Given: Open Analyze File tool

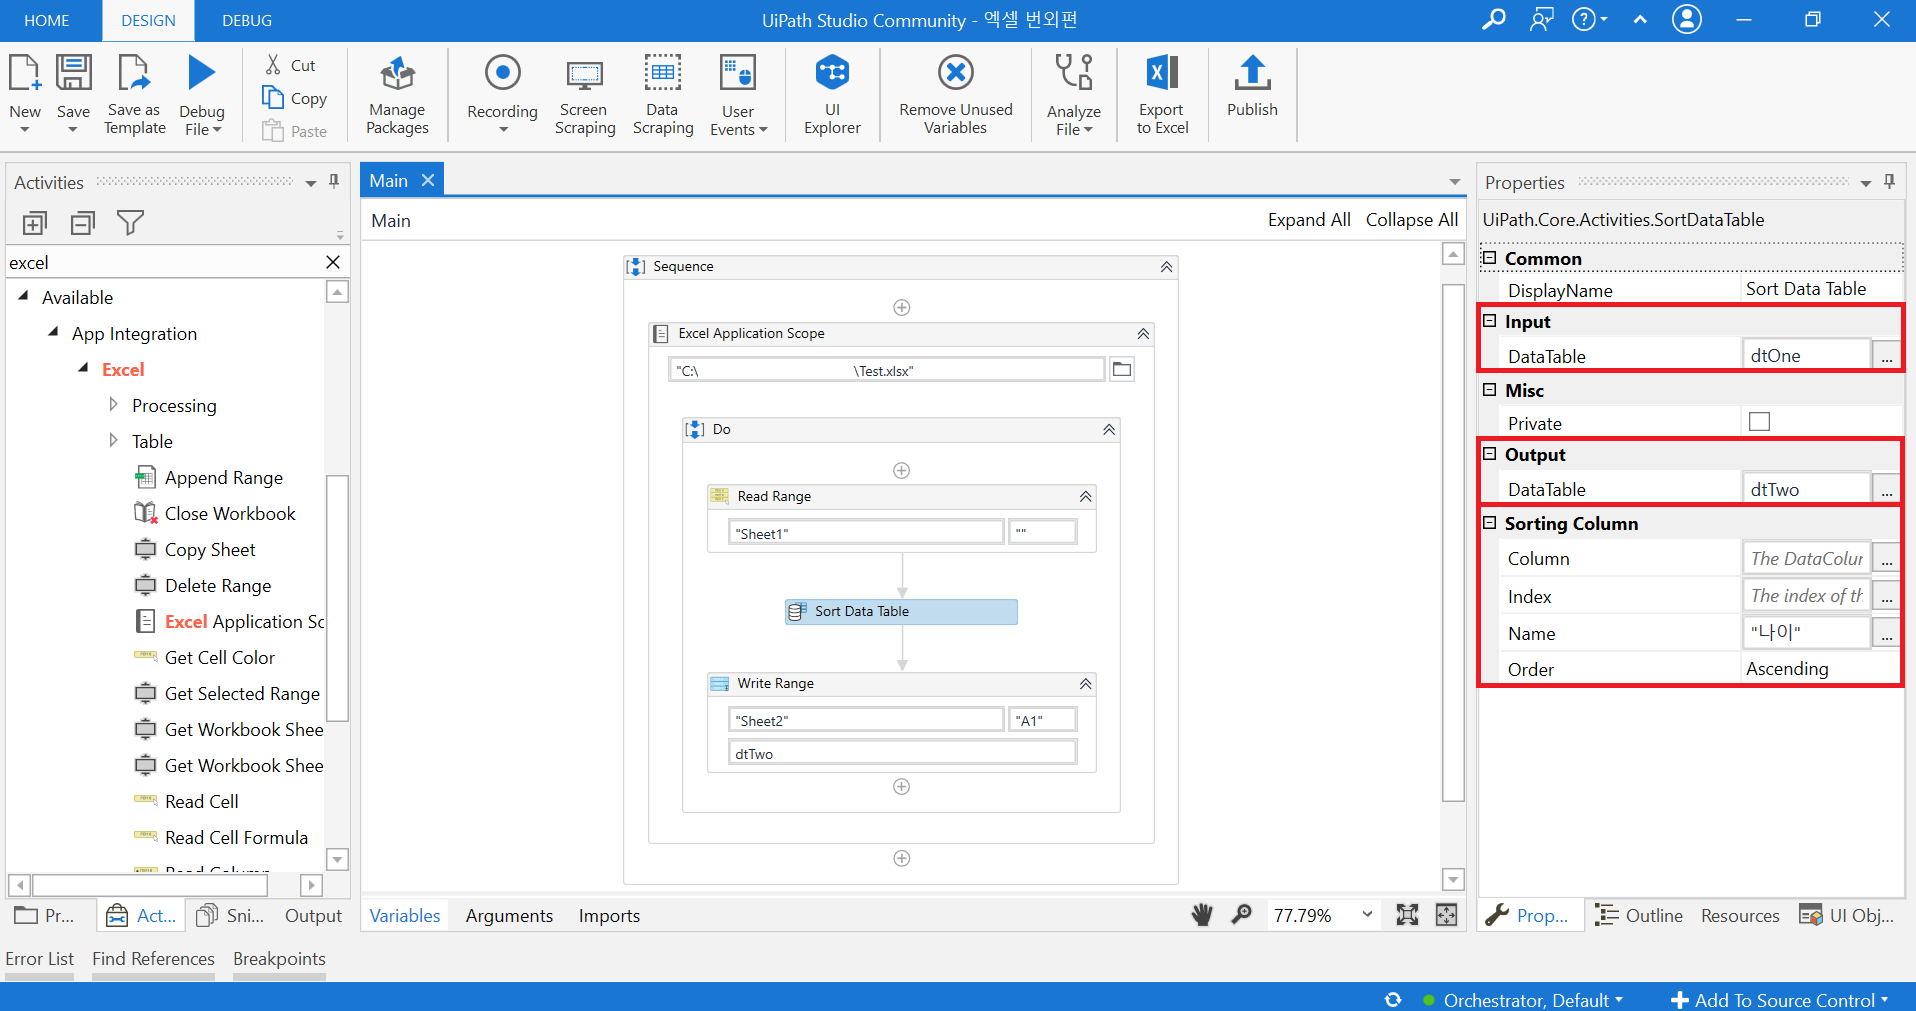Looking at the screenshot, I should [1074, 96].
